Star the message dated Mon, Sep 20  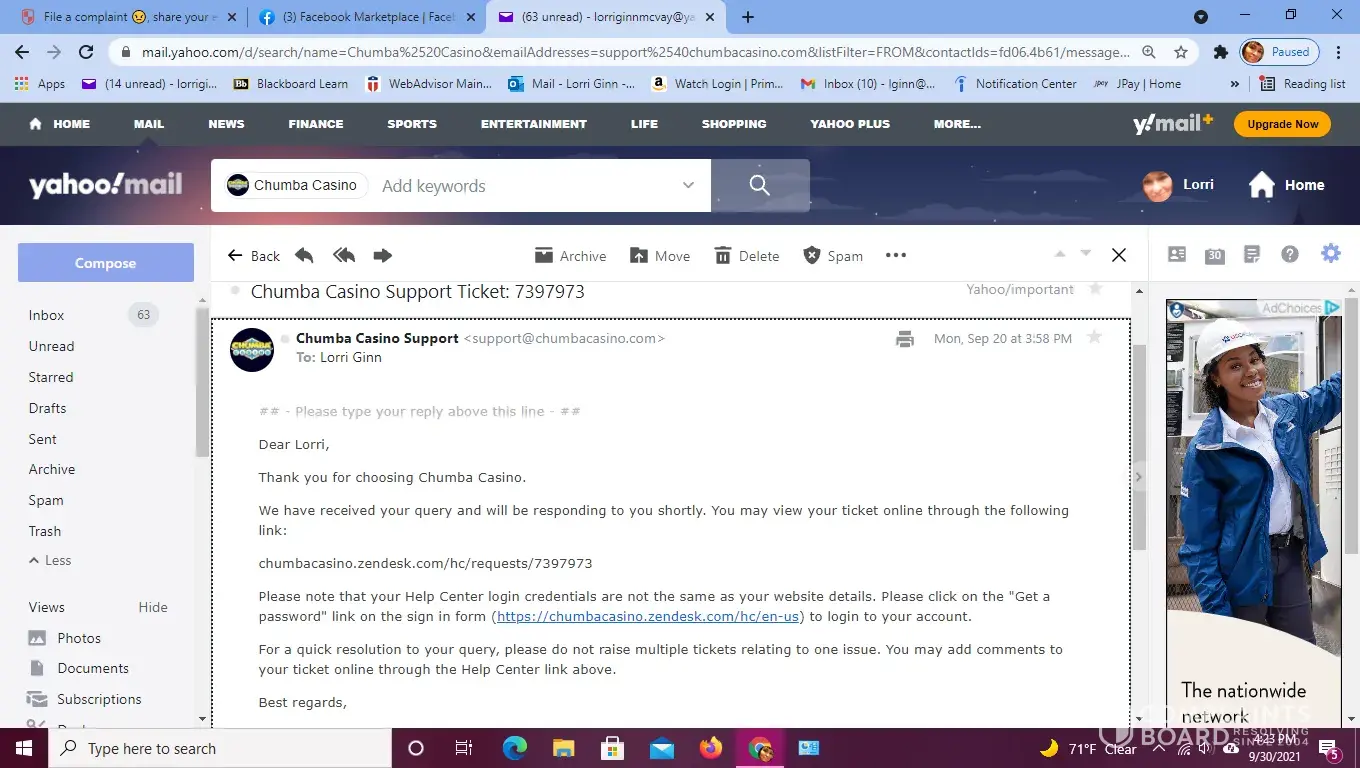click(1095, 338)
